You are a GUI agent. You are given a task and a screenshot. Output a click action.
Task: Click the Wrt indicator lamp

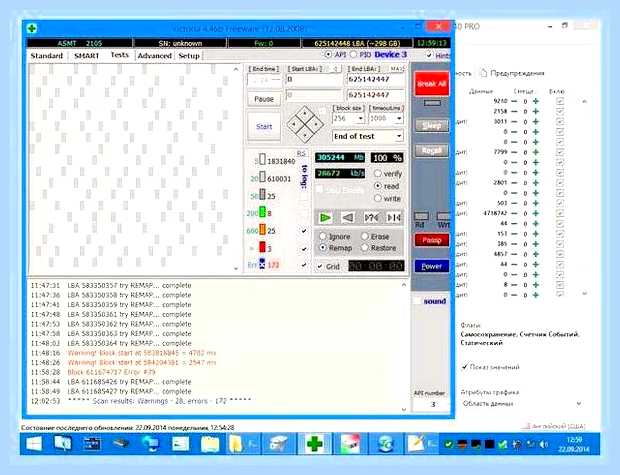(x=444, y=216)
